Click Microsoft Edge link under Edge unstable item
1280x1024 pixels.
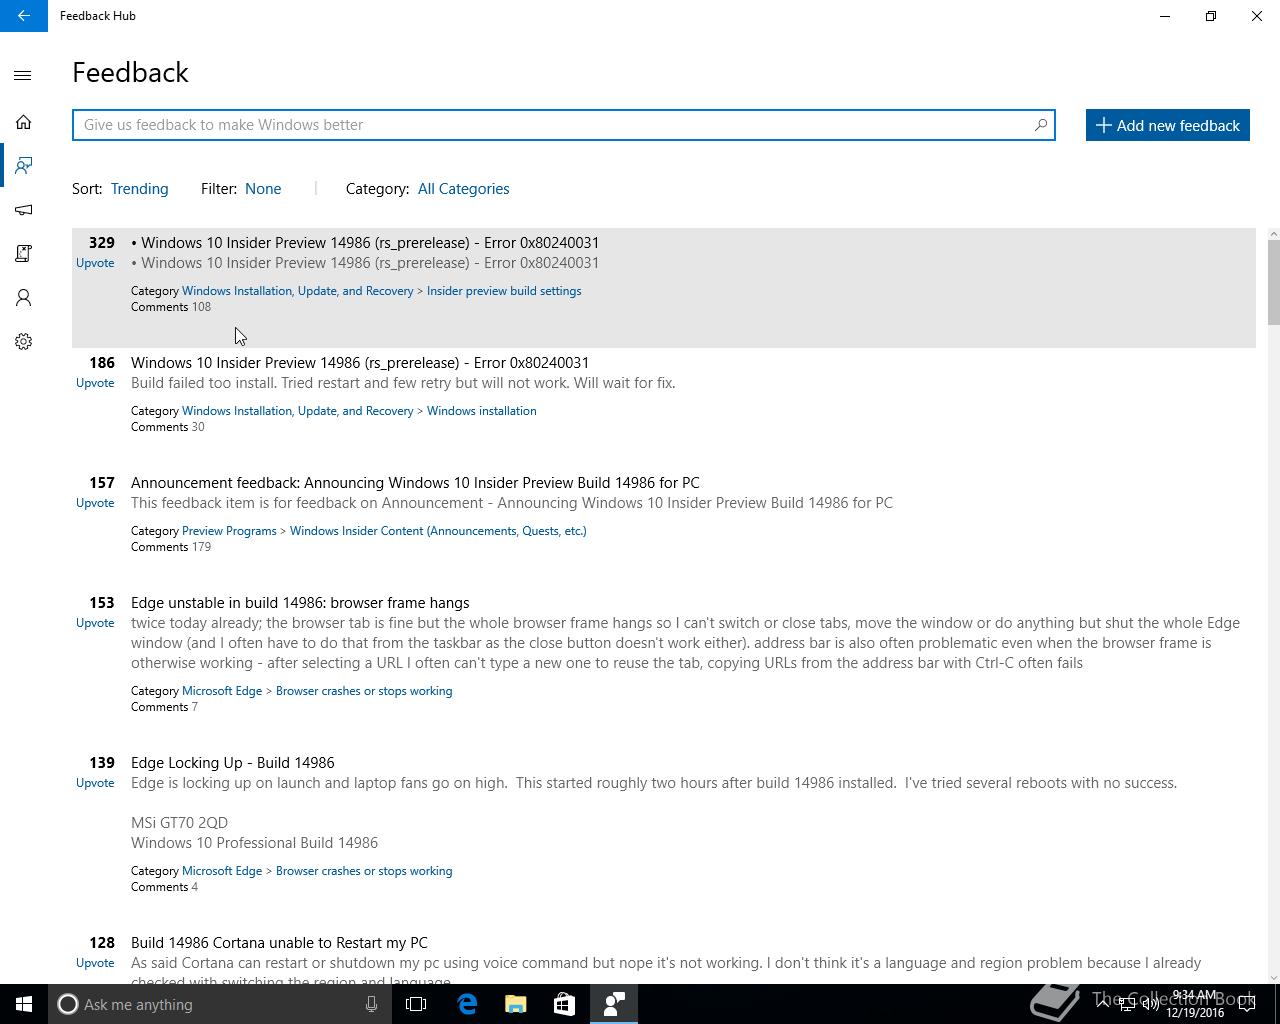(222, 691)
